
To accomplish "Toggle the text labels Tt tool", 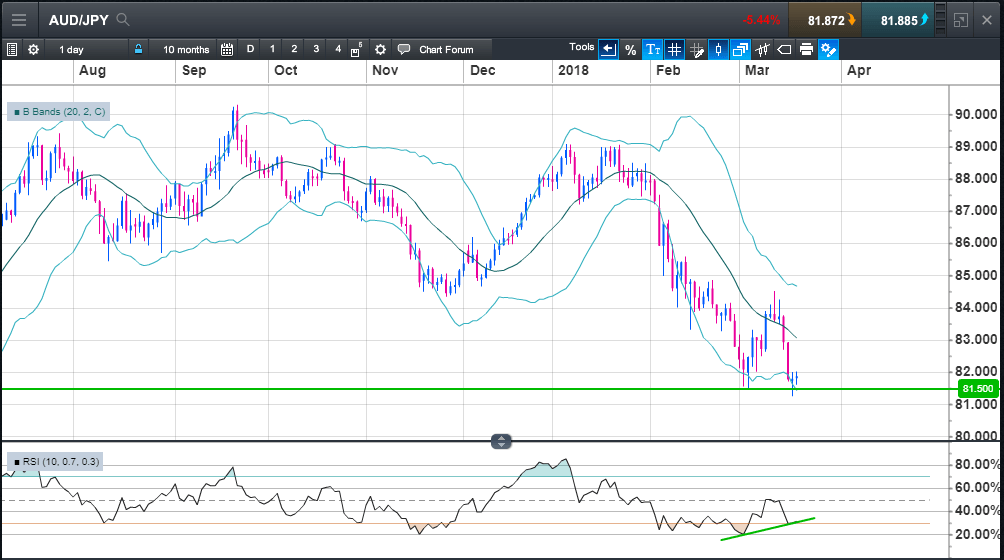I will [652, 49].
